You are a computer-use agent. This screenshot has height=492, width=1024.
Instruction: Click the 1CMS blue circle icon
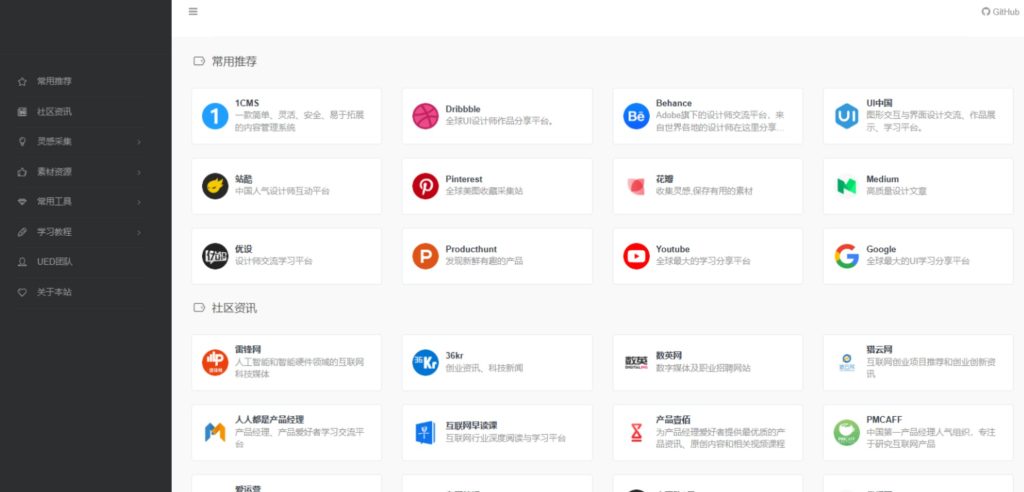(x=215, y=116)
